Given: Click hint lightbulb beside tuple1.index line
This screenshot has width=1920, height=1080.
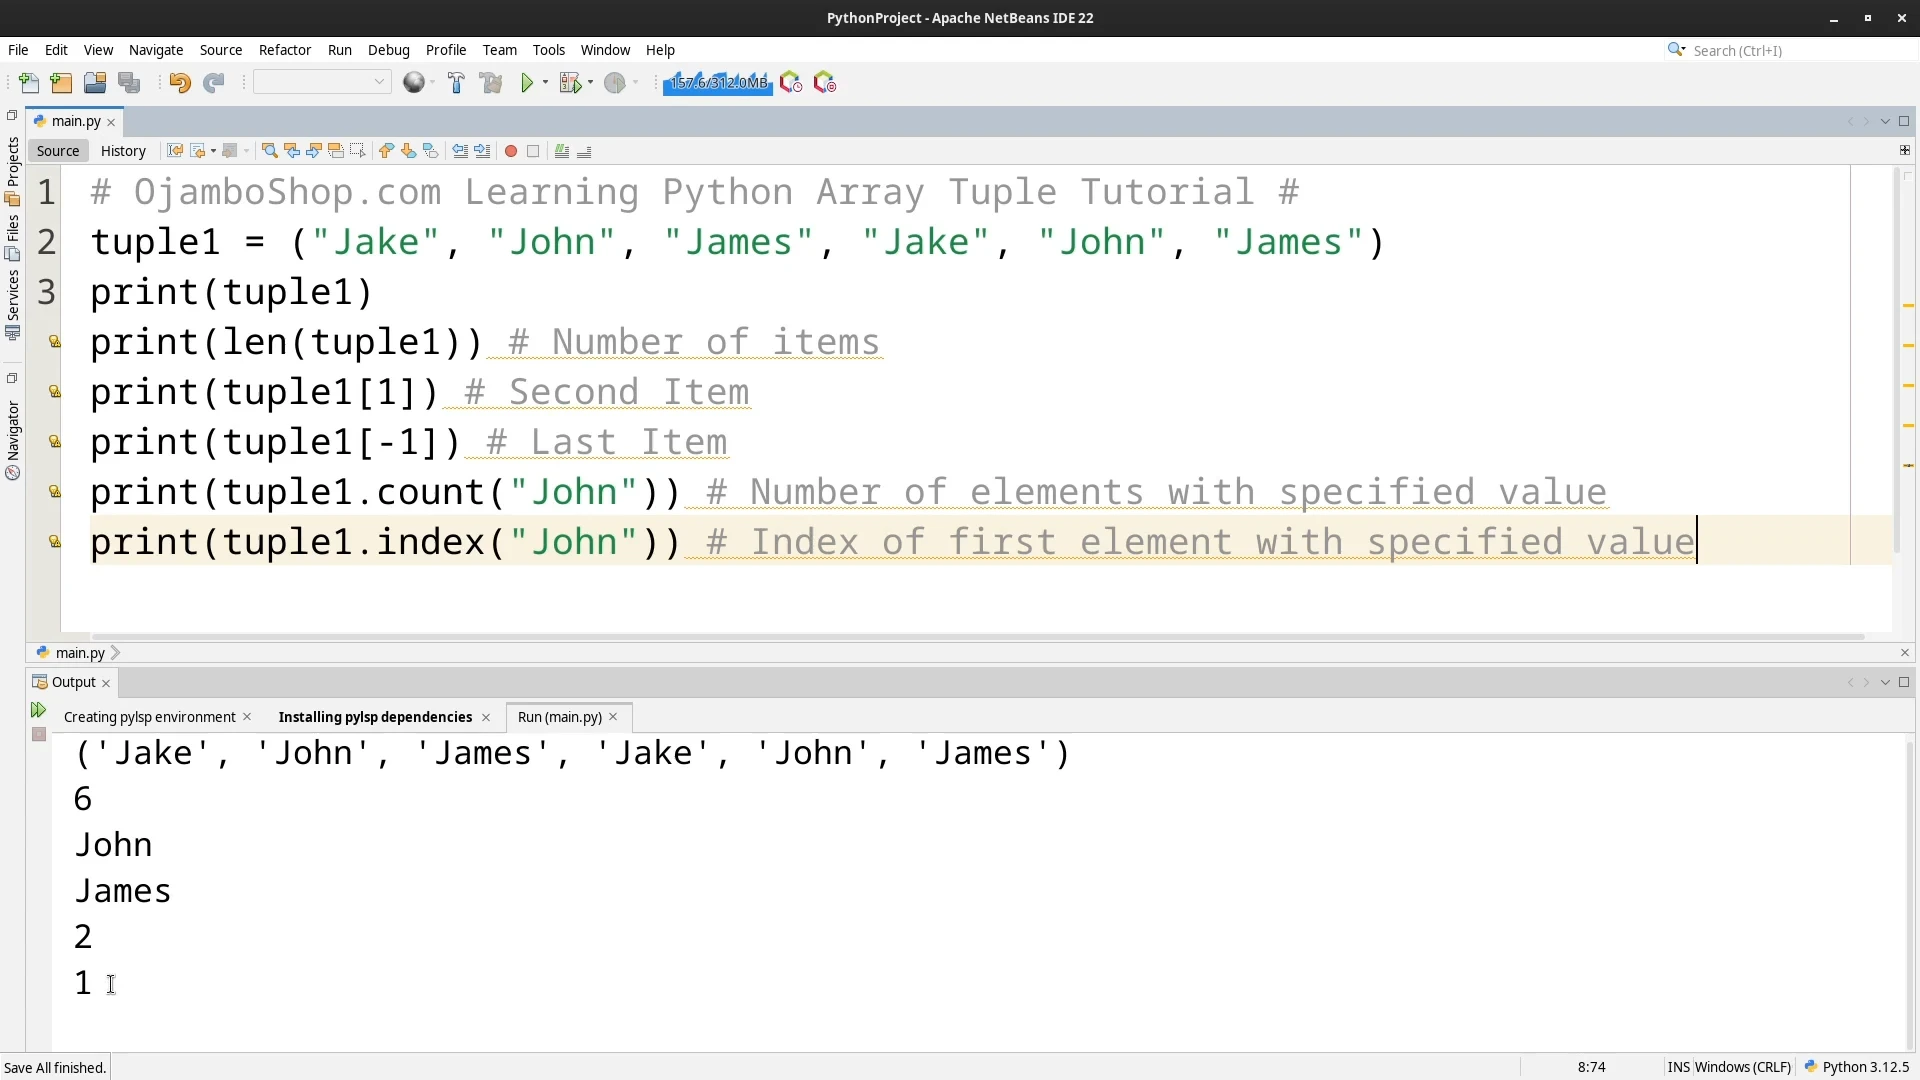Looking at the screenshot, I should tap(54, 541).
